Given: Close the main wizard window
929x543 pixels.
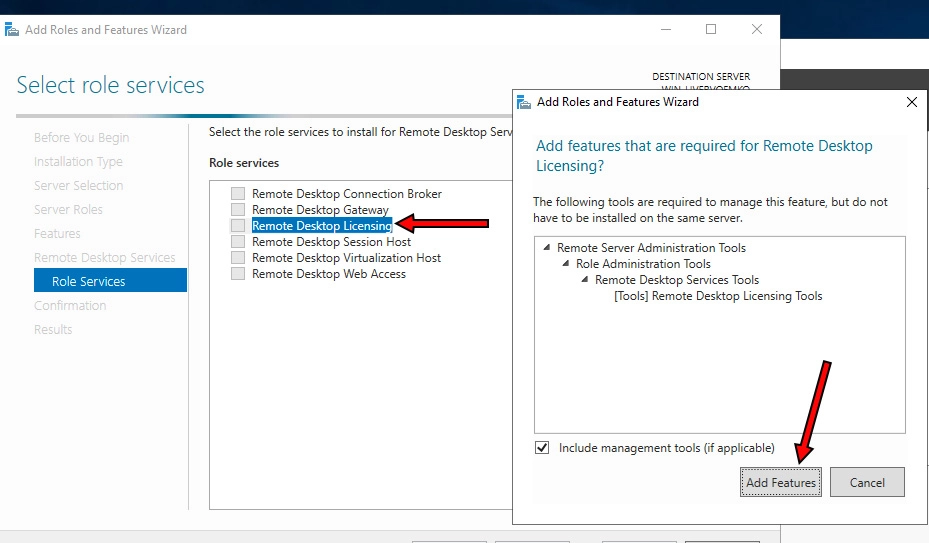Looking at the screenshot, I should coord(757,29).
